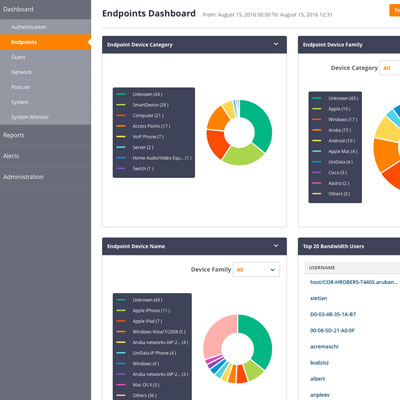Expand the Reports section
The image size is (400, 400).
coord(14,135)
